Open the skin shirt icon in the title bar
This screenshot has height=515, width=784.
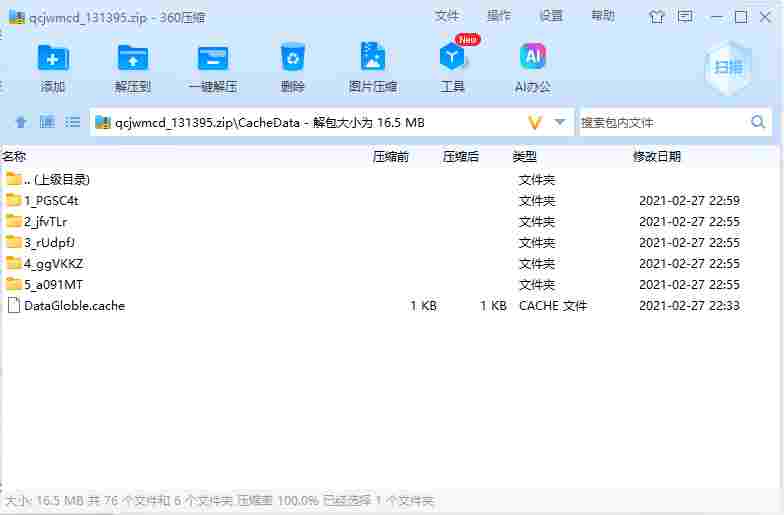coord(657,17)
